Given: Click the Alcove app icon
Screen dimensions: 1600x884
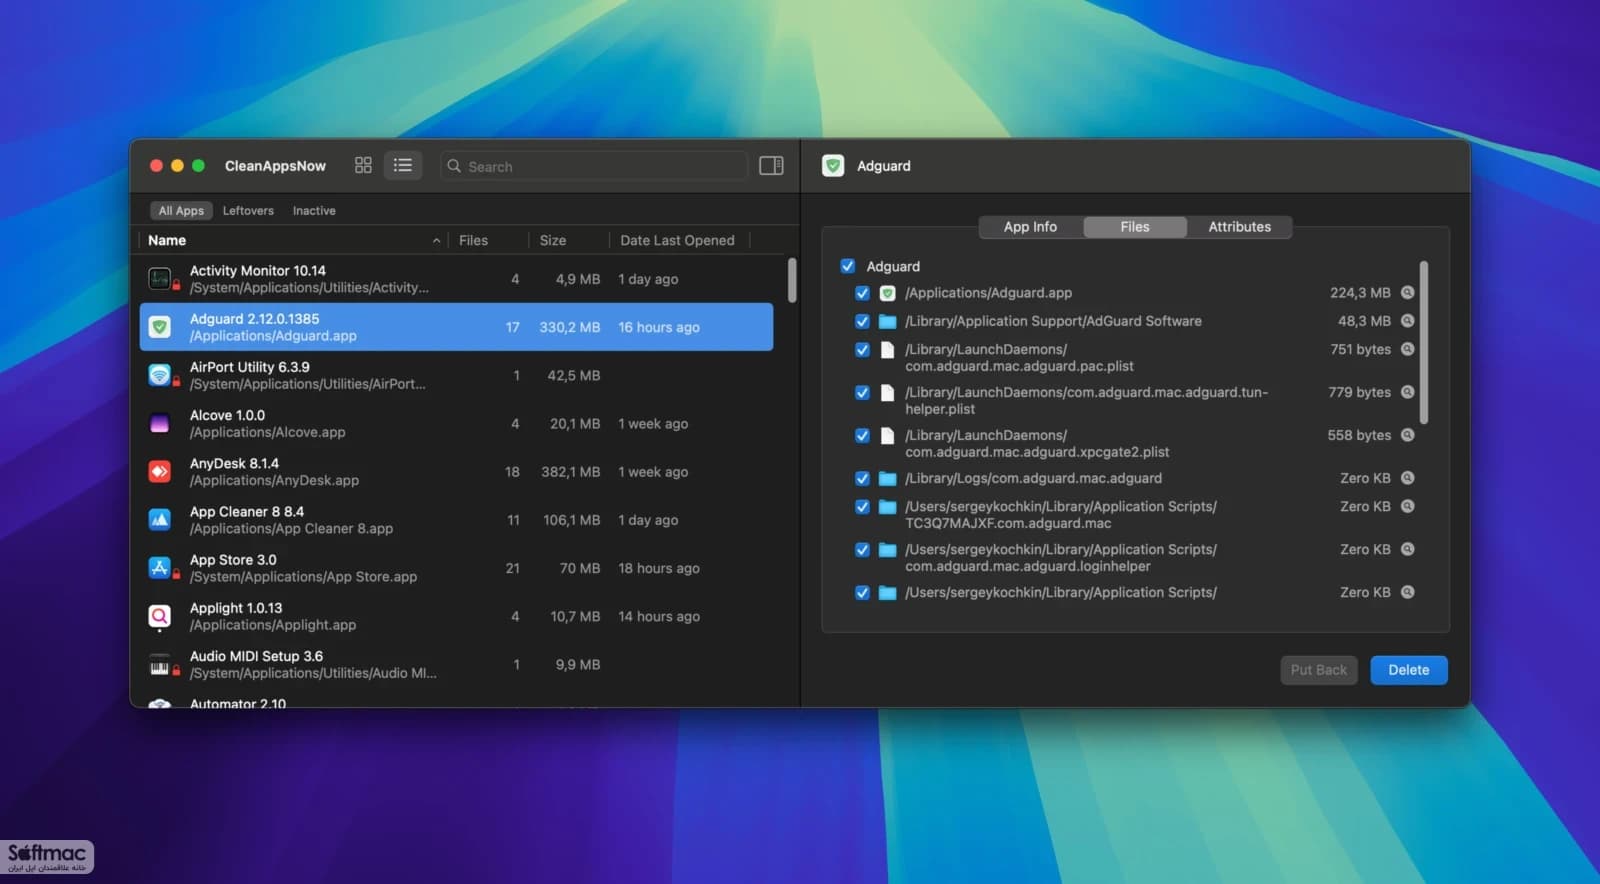Looking at the screenshot, I should [x=160, y=423].
